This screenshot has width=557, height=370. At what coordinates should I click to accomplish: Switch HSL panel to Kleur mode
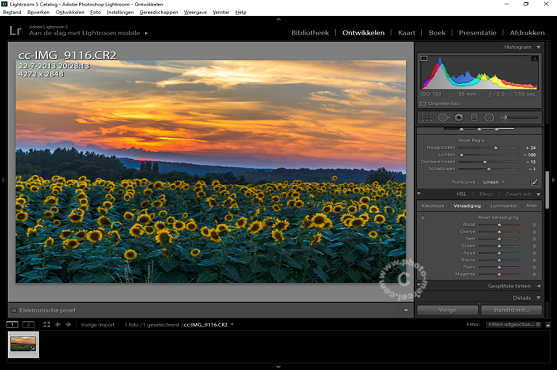pyautogui.click(x=486, y=194)
